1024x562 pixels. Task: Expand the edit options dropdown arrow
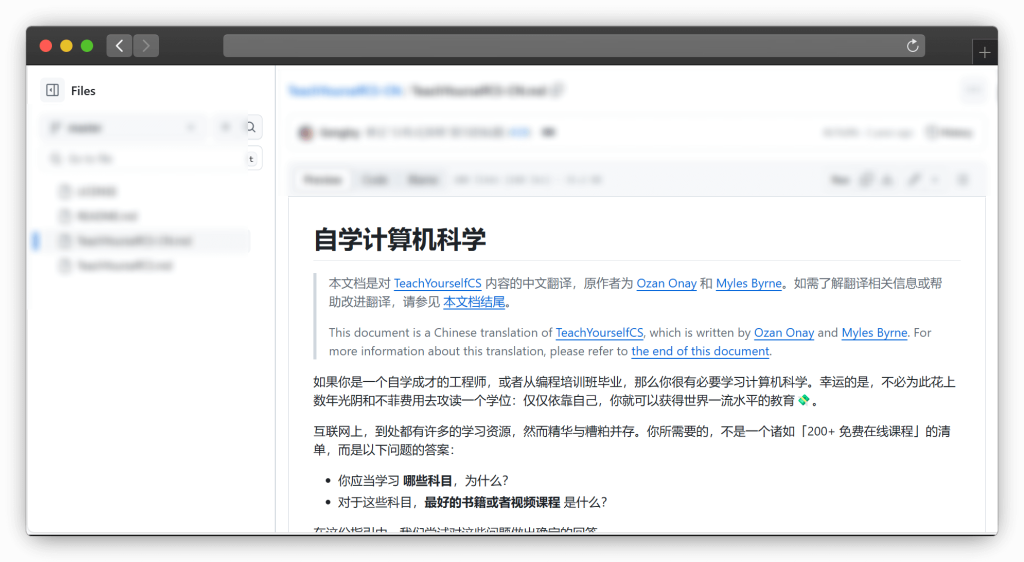935,180
